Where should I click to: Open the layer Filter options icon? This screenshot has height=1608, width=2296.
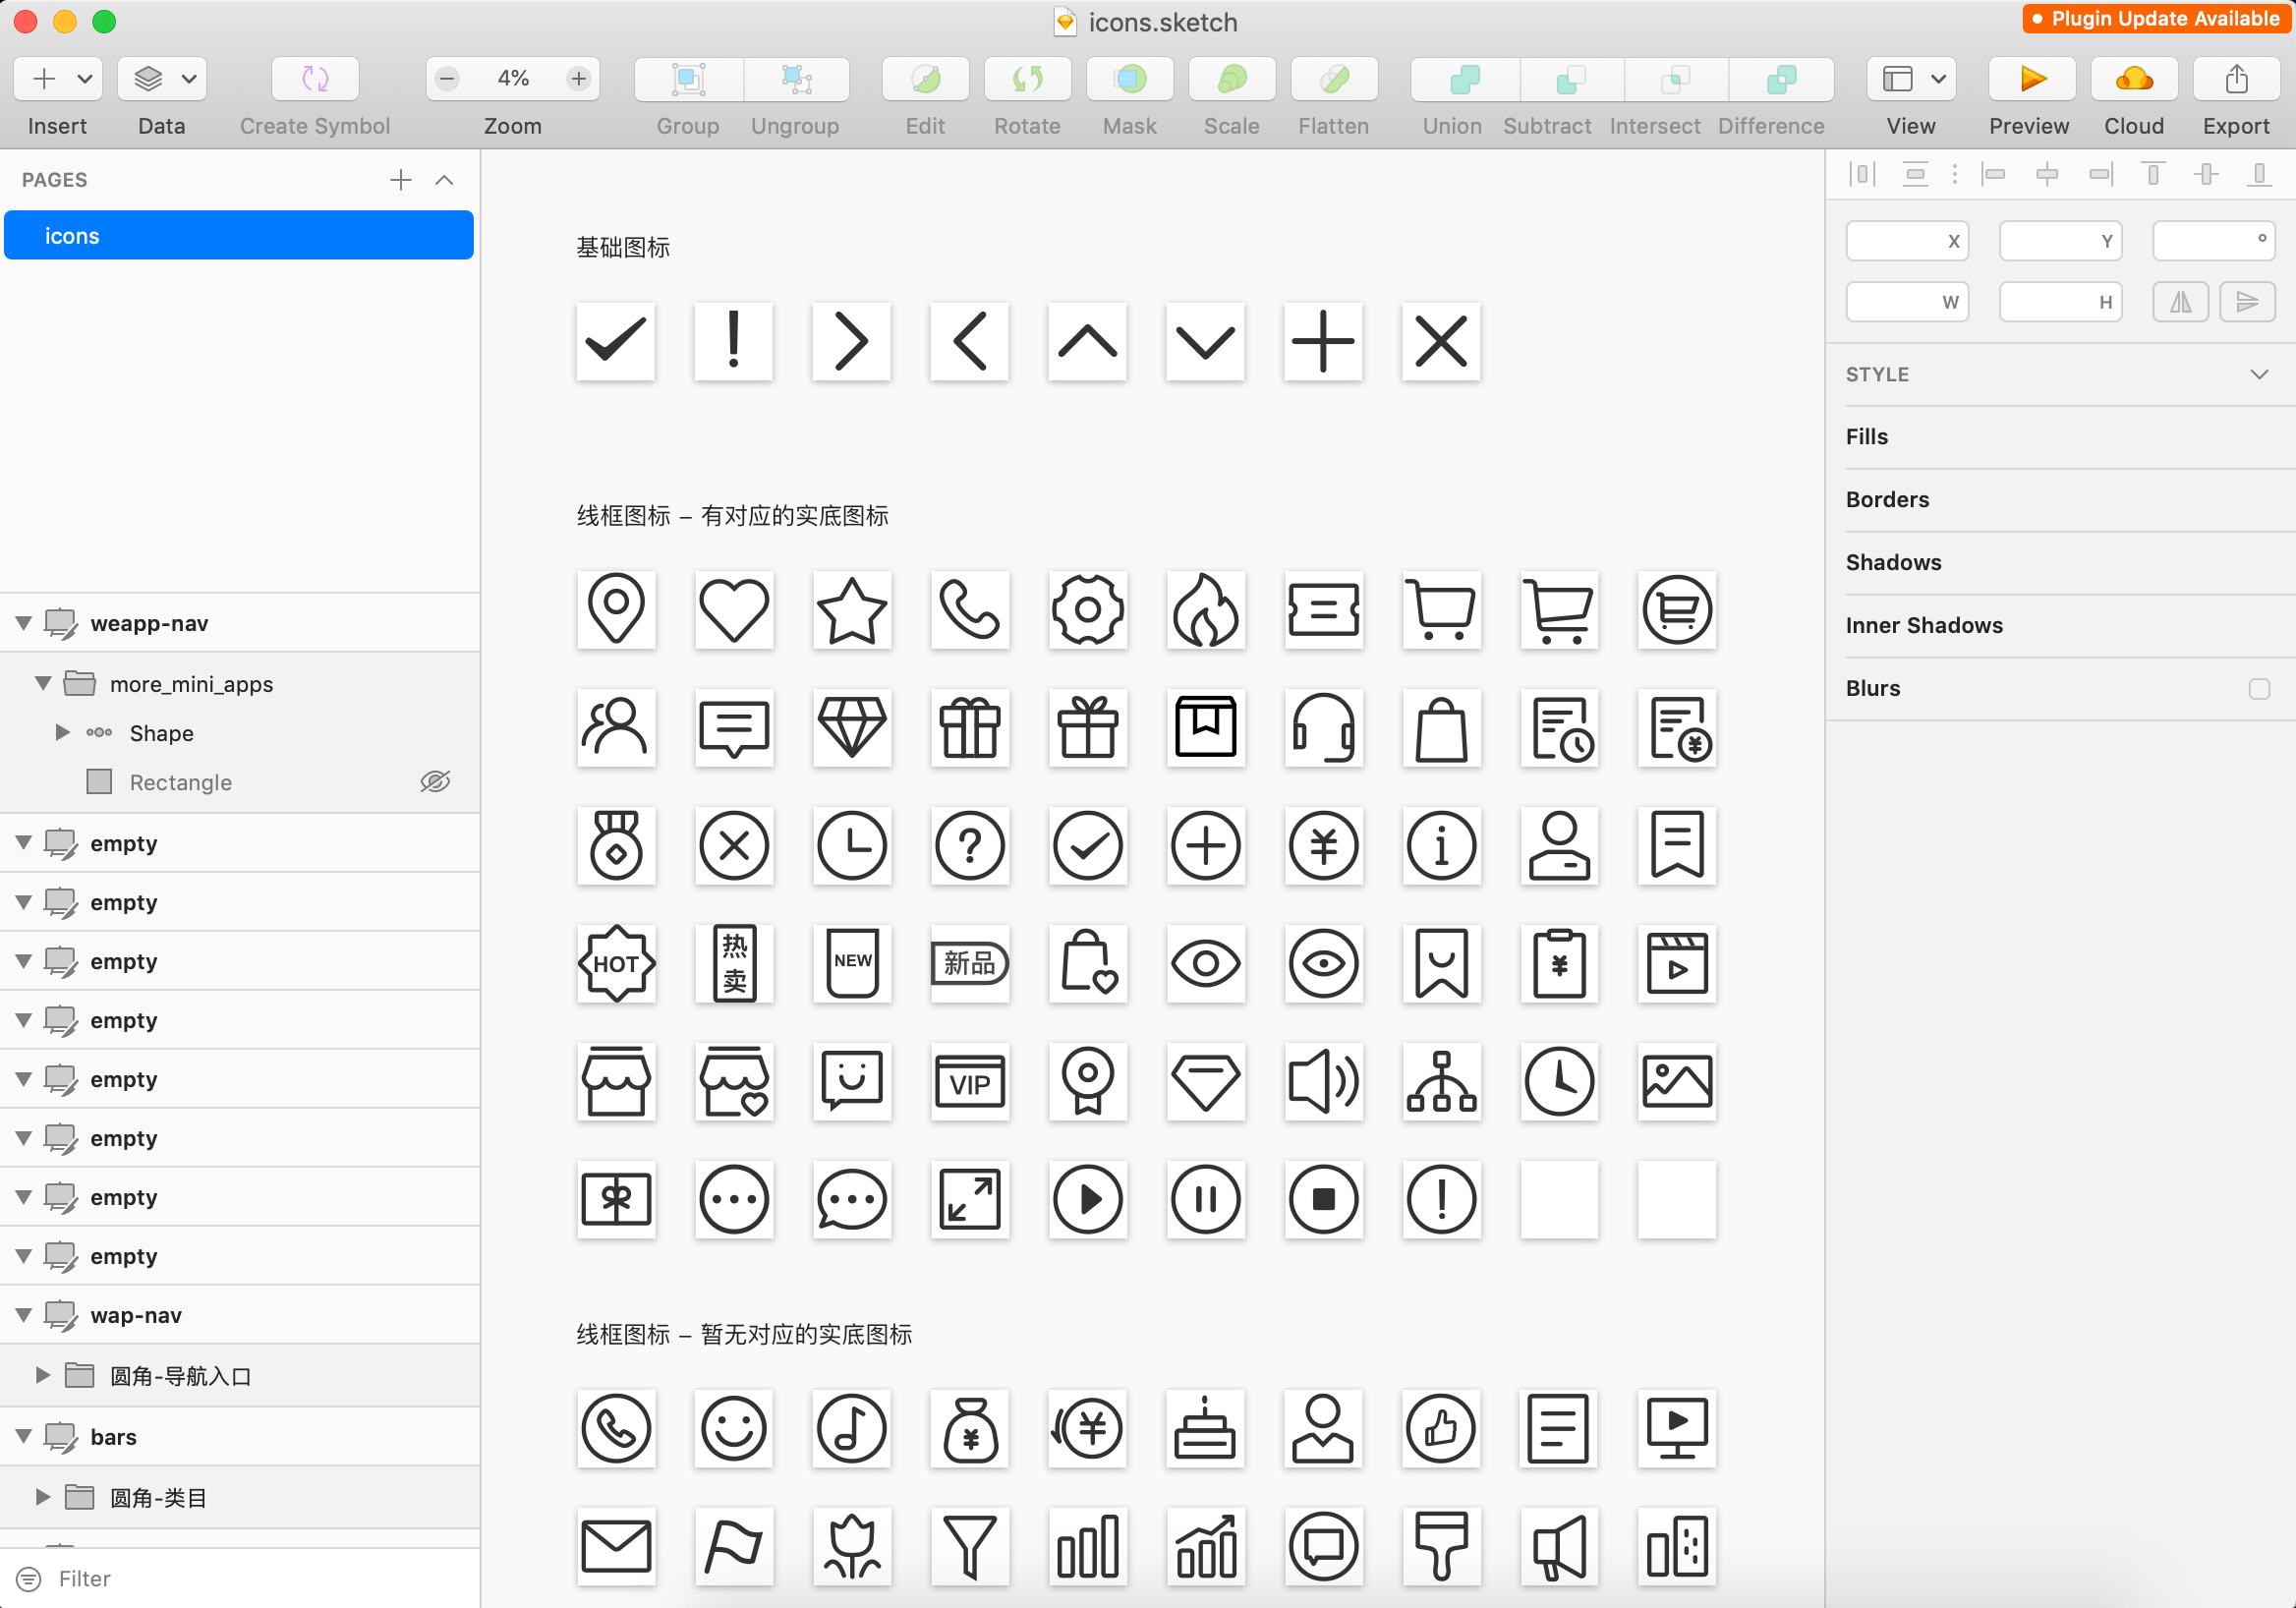click(x=29, y=1579)
